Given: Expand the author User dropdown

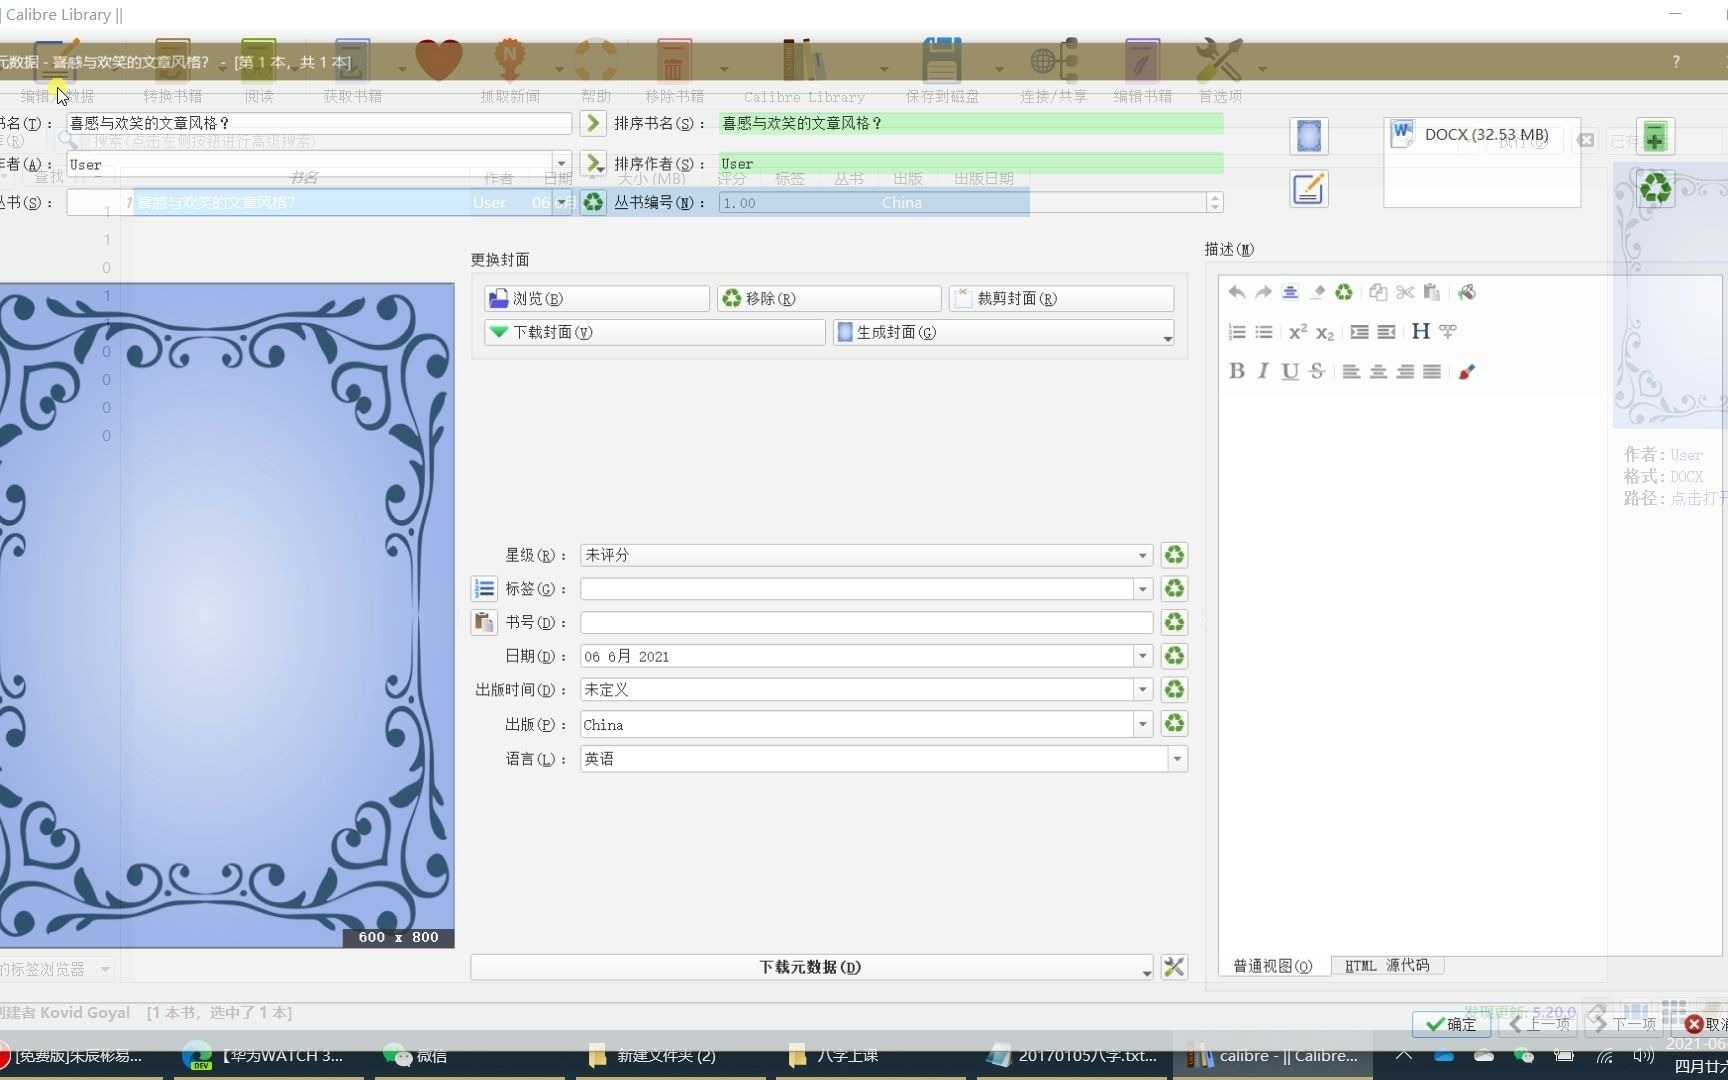Looking at the screenshot, I should 561,164.
